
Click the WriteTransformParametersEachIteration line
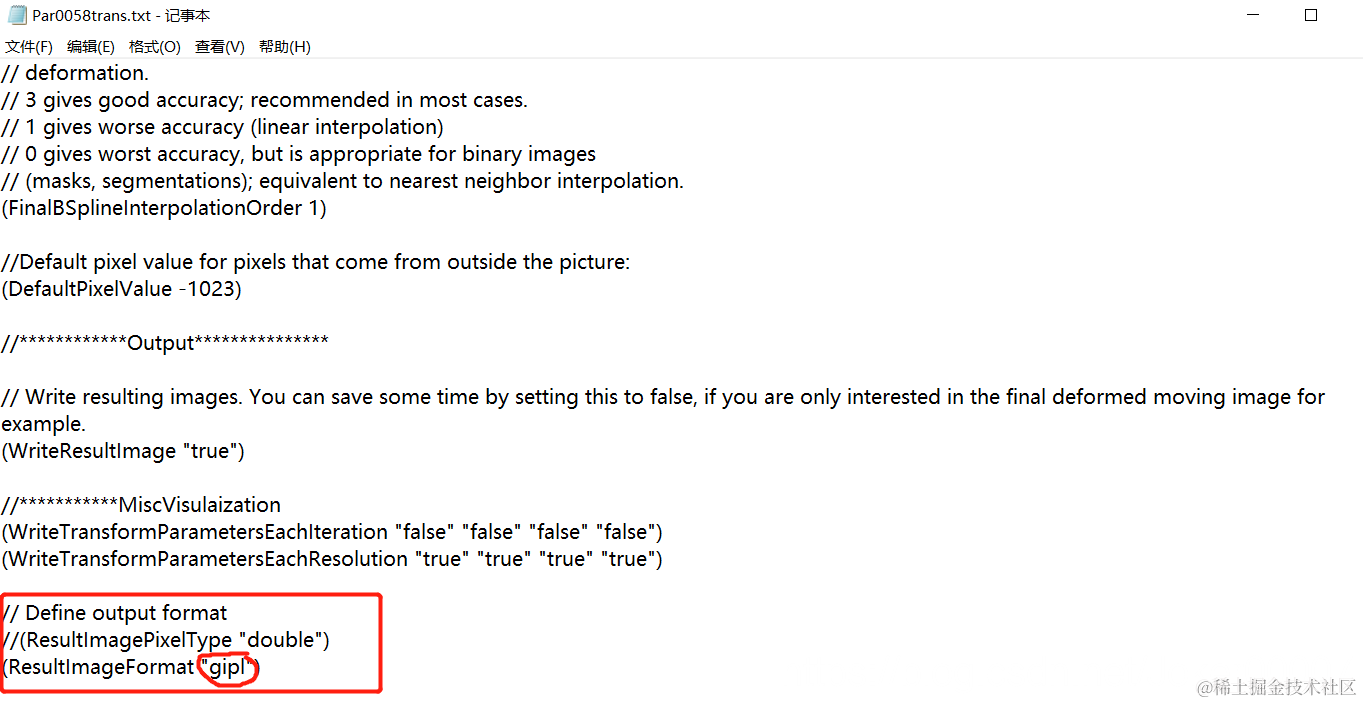332,532
